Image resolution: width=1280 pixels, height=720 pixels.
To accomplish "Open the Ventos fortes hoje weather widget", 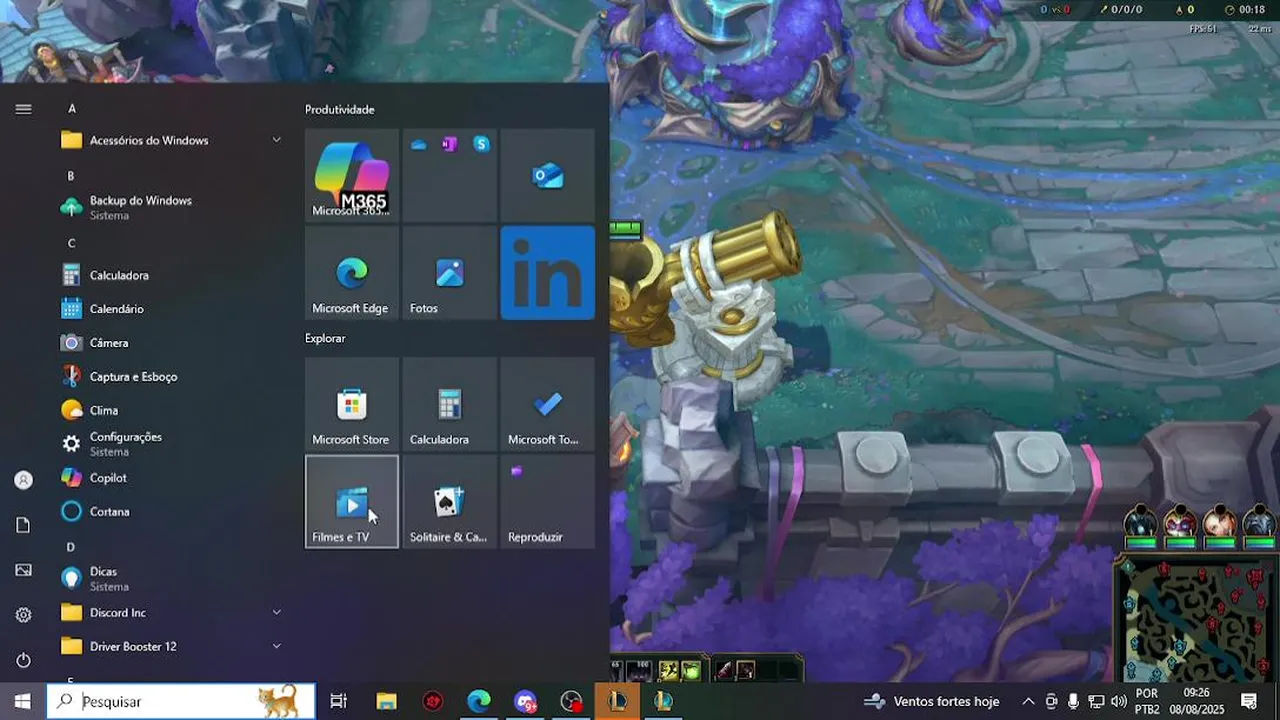I will pos(931,701).
